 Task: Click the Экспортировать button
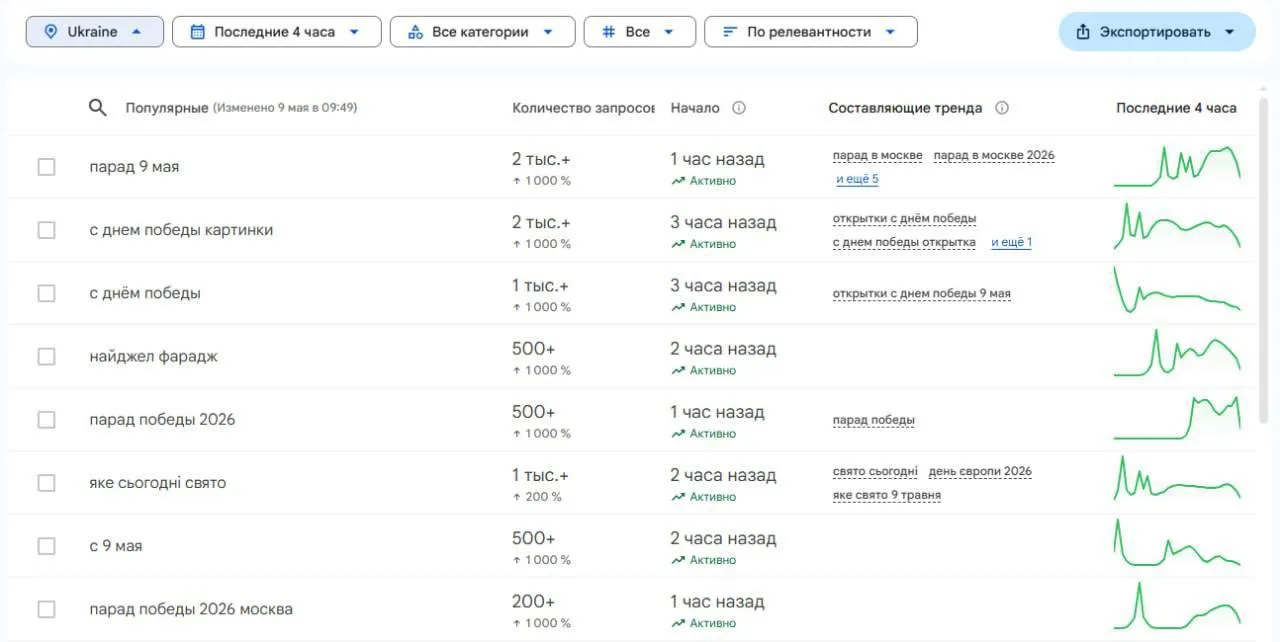click(1157, 32)
